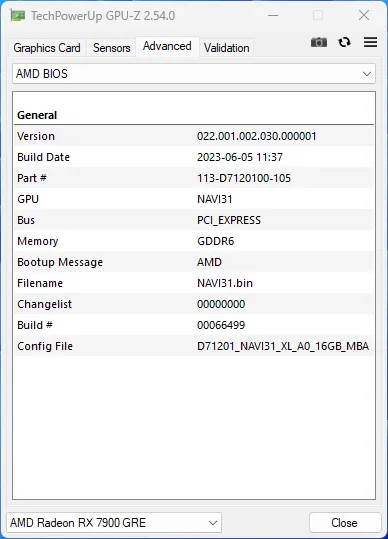Select part number 113-D7120100-105
This screenshot has height=539, width=388.
(x=244, y=178)
